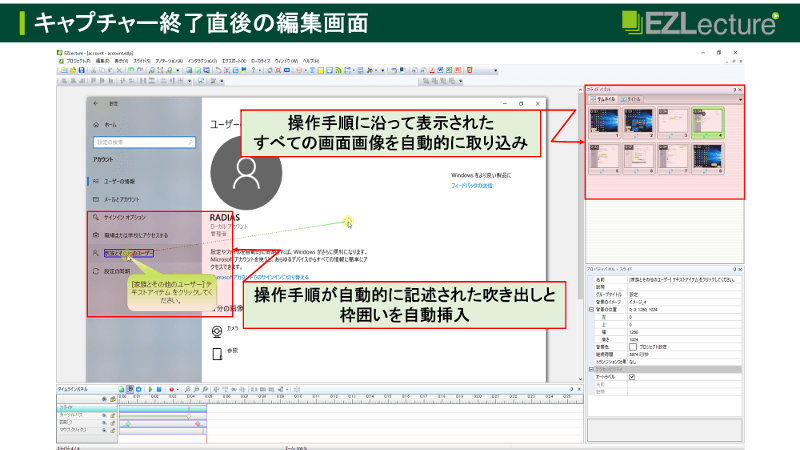Screen dimensions: 800x450
Task: Open dropdown arrow beside the record button
Action: click(178, 389)
